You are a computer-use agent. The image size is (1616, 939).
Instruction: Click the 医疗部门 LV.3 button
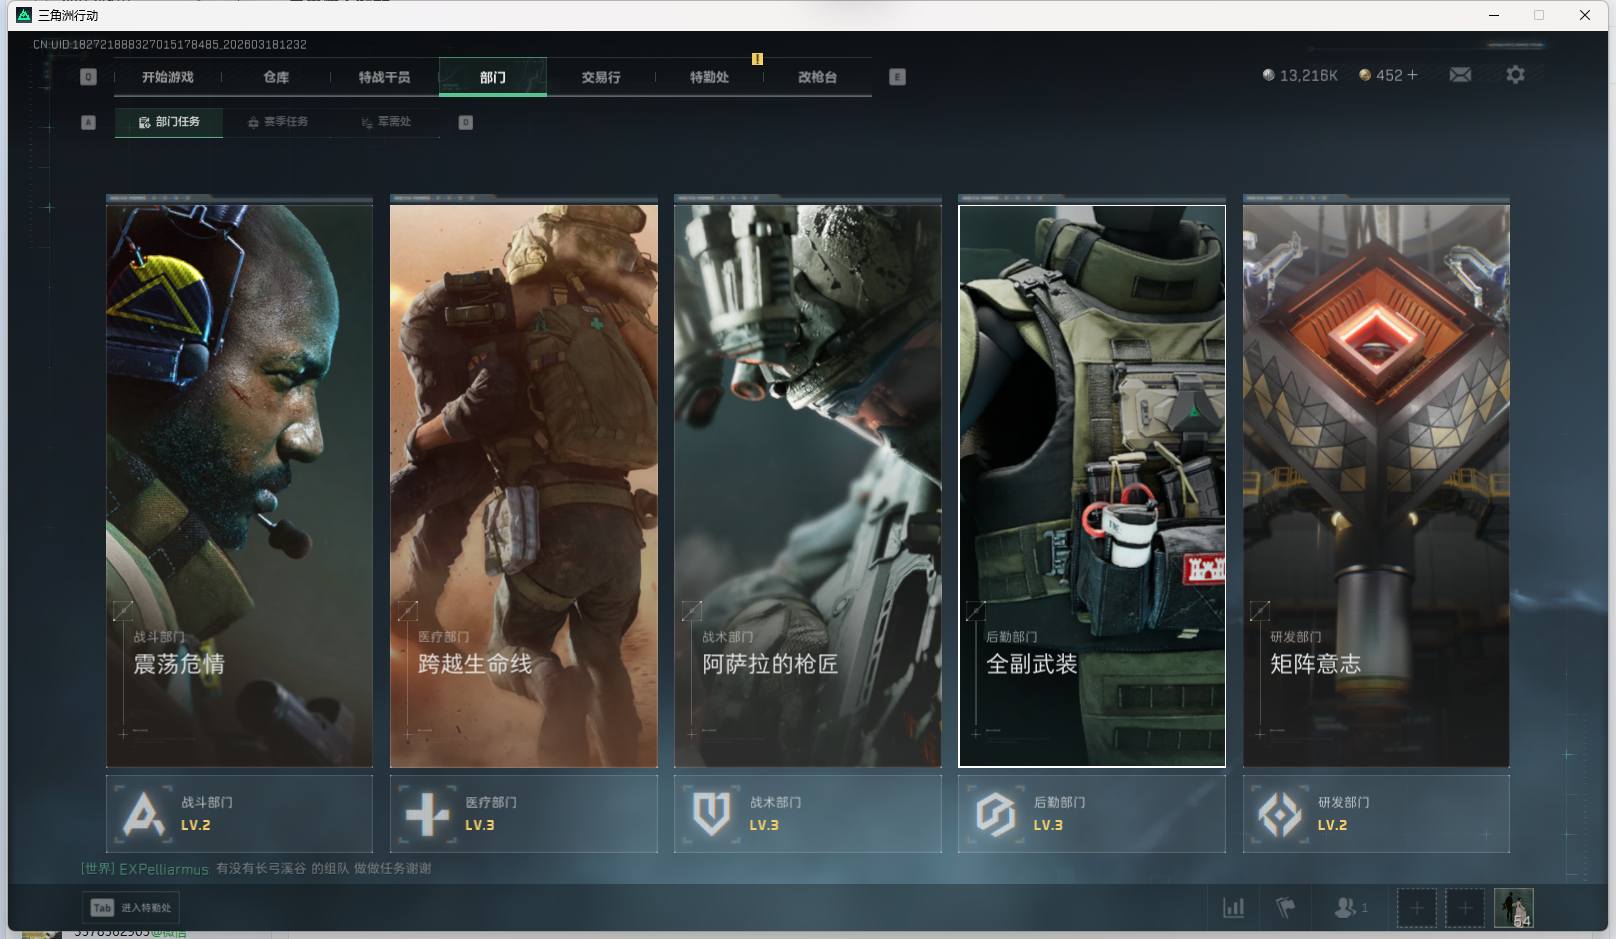[523, 814]
